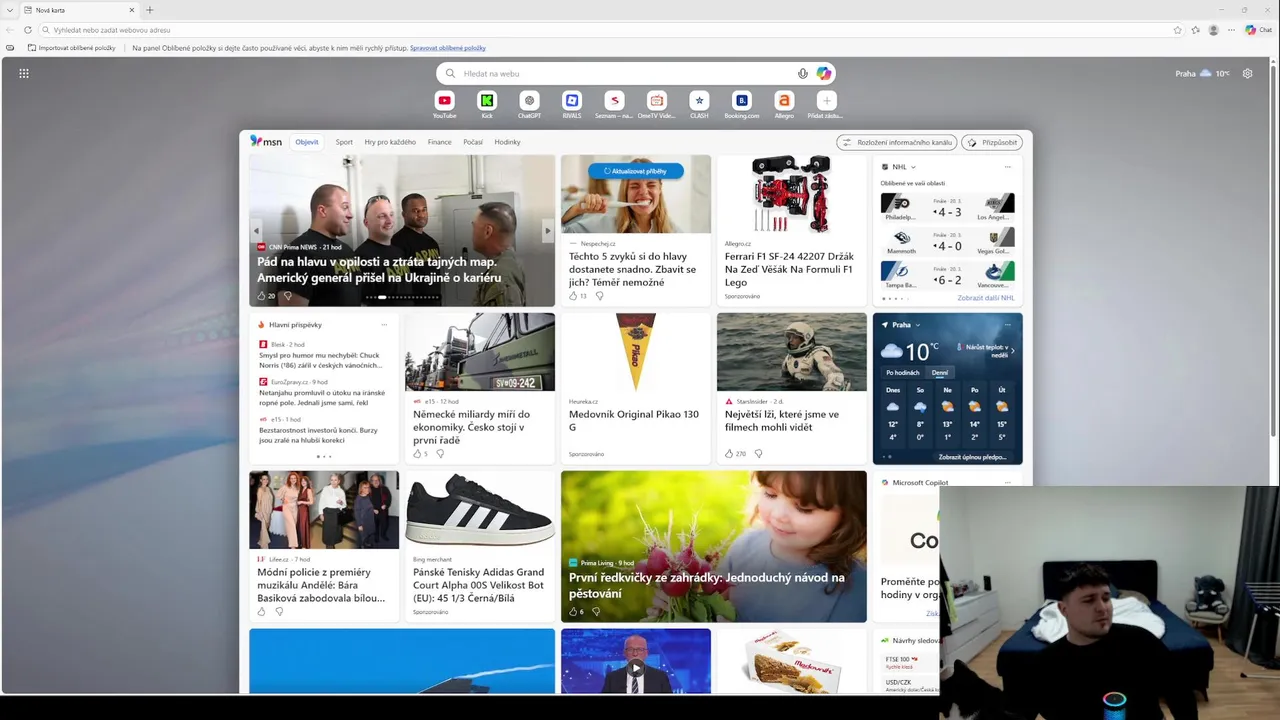Open Zobrazit další NHL link

(986, 298)
